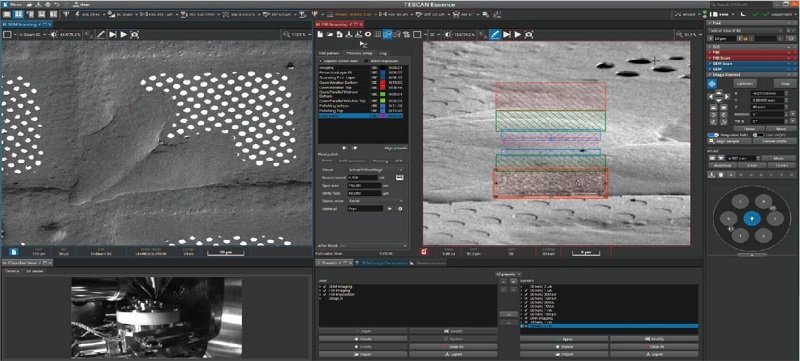This screenshot has height=361, width=800.
Task: Click the blue SEM info bar icon
Action: coord(14,251)
